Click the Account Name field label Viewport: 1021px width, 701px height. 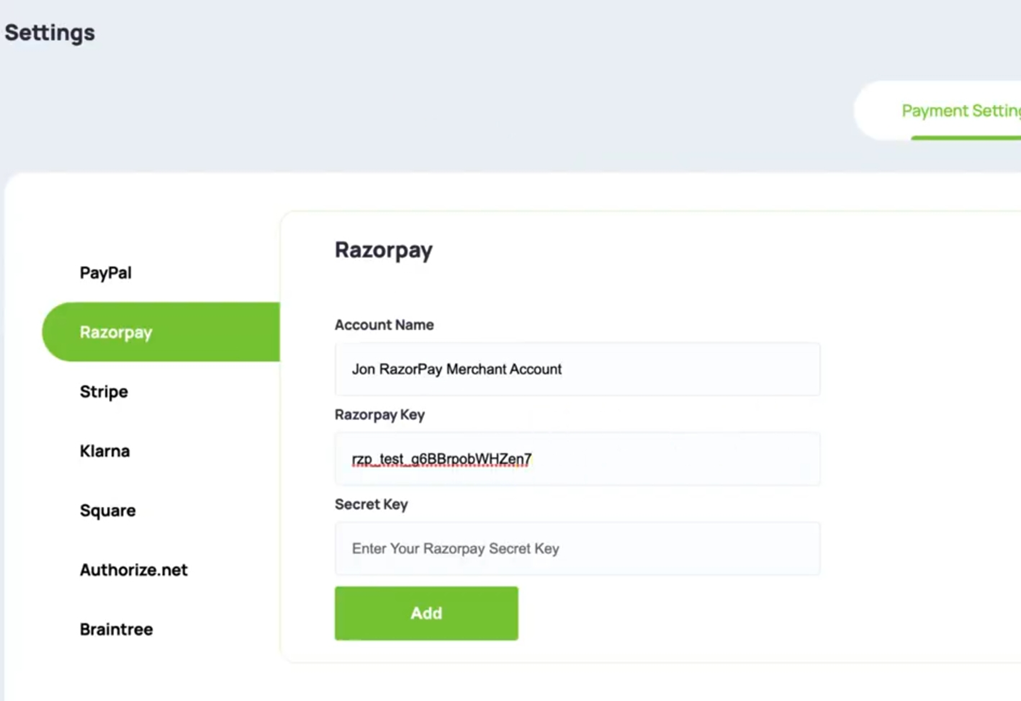(384, 325)
